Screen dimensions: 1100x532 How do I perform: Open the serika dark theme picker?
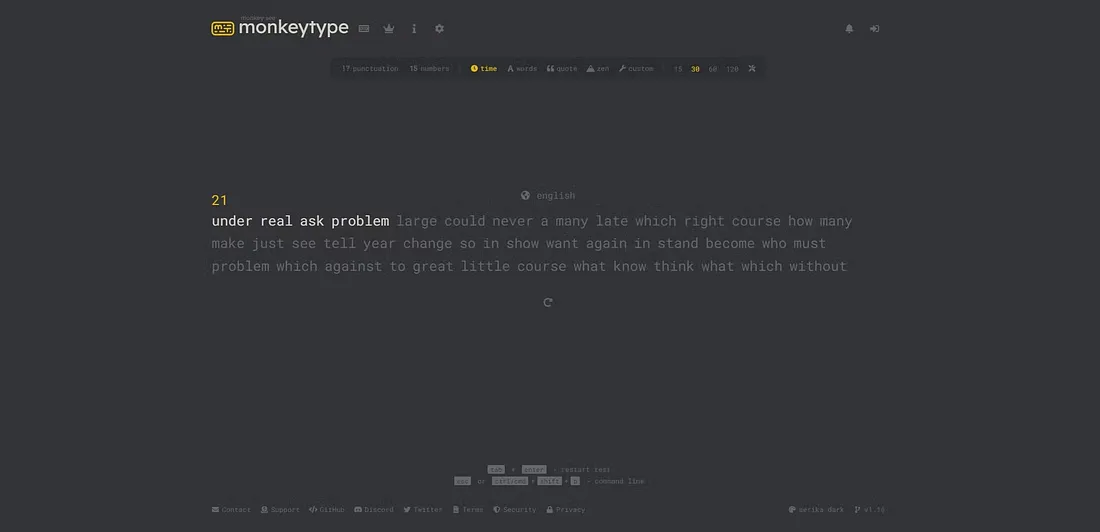point(816,510)
